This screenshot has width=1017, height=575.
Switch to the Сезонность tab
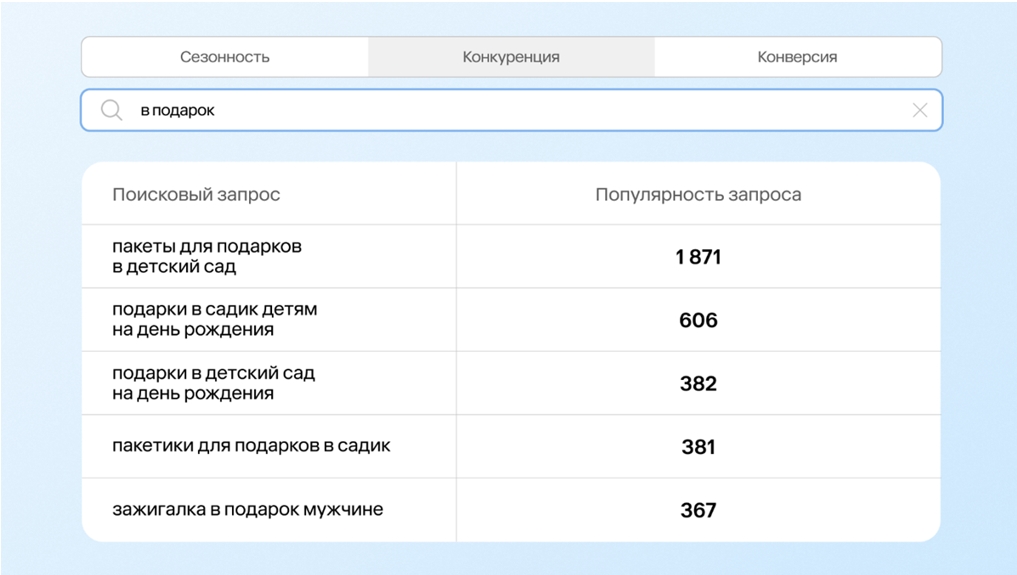pos(225,57)
